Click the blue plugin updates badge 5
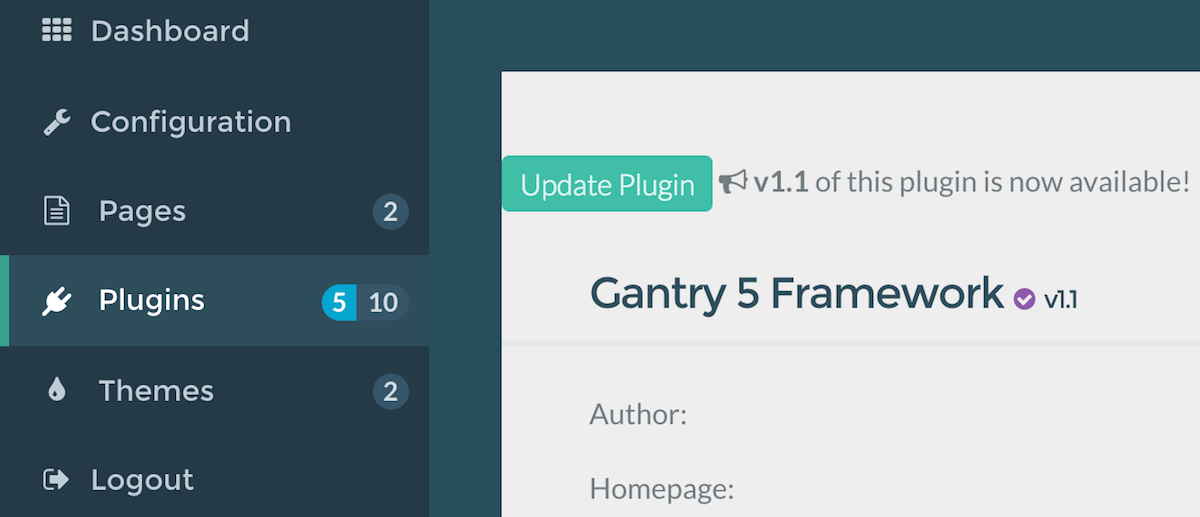This screenshot has width=1200, height=517. click(x=339, y=302)
